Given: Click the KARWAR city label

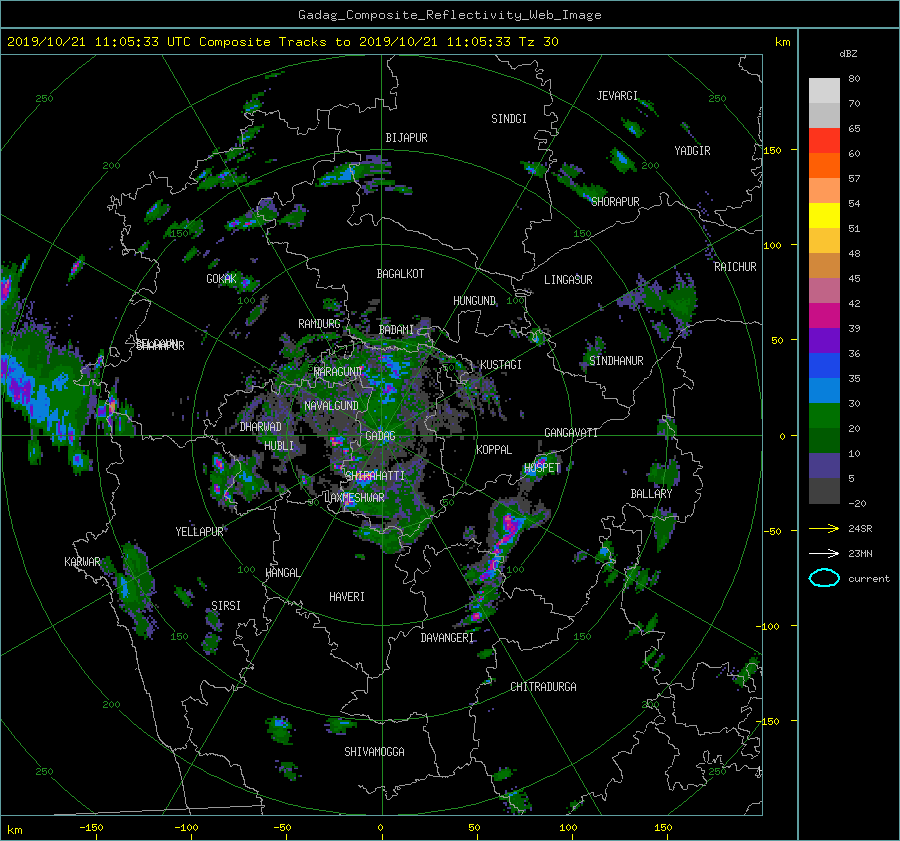Looking at the screenshot, I should pos(82,561).
